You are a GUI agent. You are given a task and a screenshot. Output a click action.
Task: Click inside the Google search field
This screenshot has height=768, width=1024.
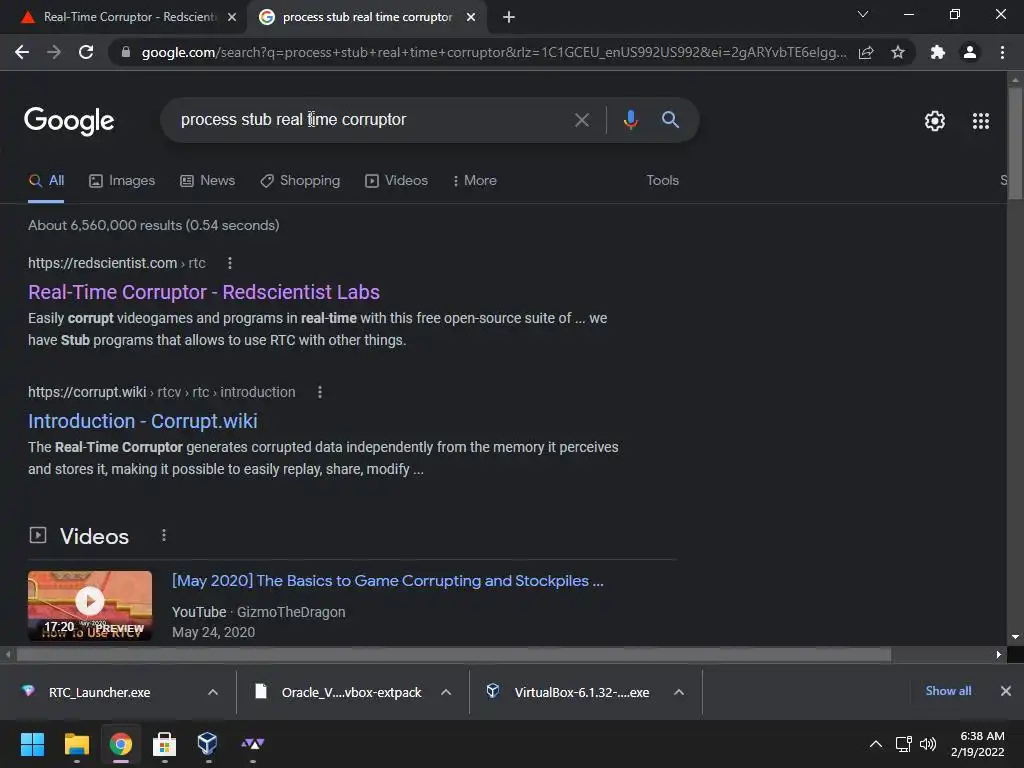372,120
